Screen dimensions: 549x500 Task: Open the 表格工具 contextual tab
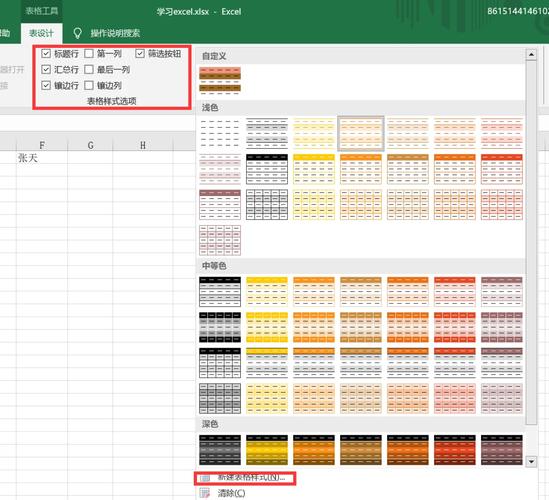coord(42,11)
